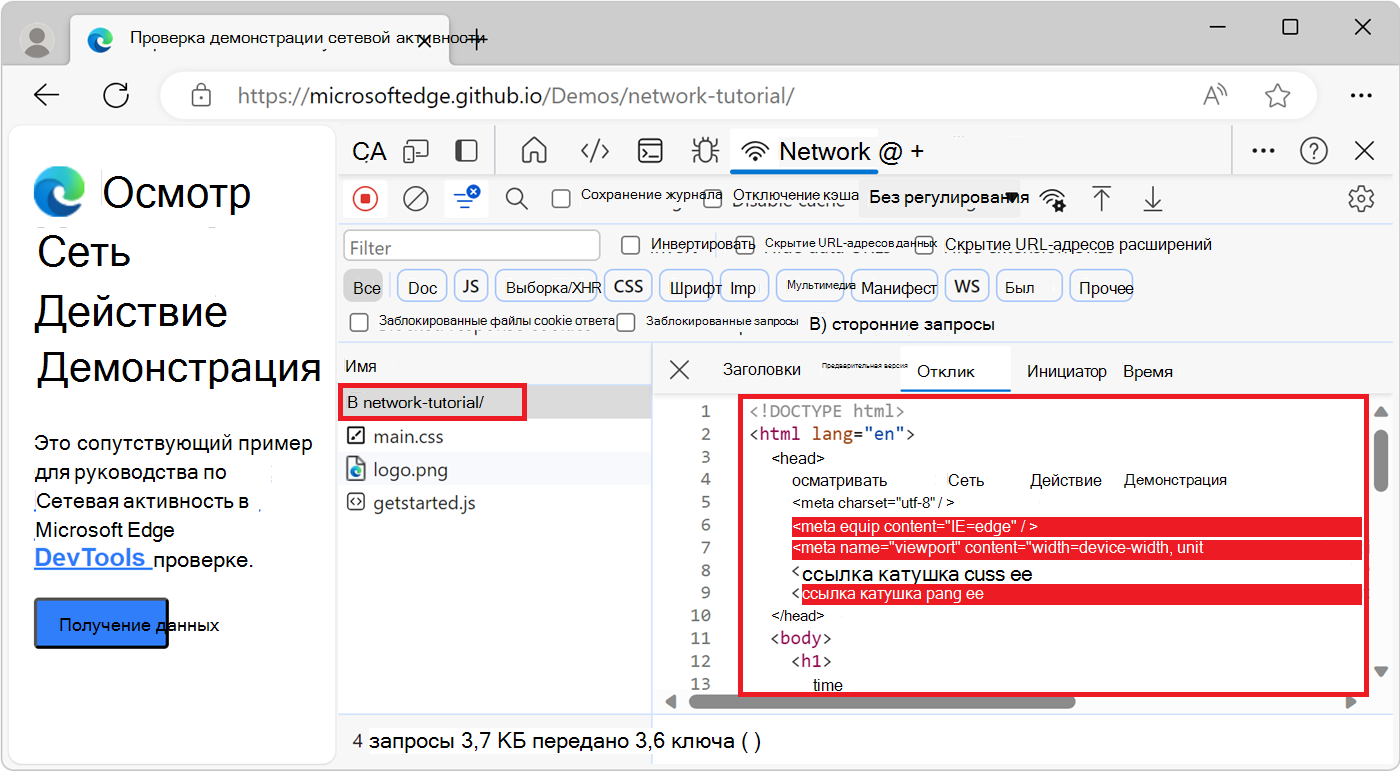Check Скрытие URL-адресов данных checkbox
The width and height of the screenshot is (1400, 771).
[x=745, y=245]
